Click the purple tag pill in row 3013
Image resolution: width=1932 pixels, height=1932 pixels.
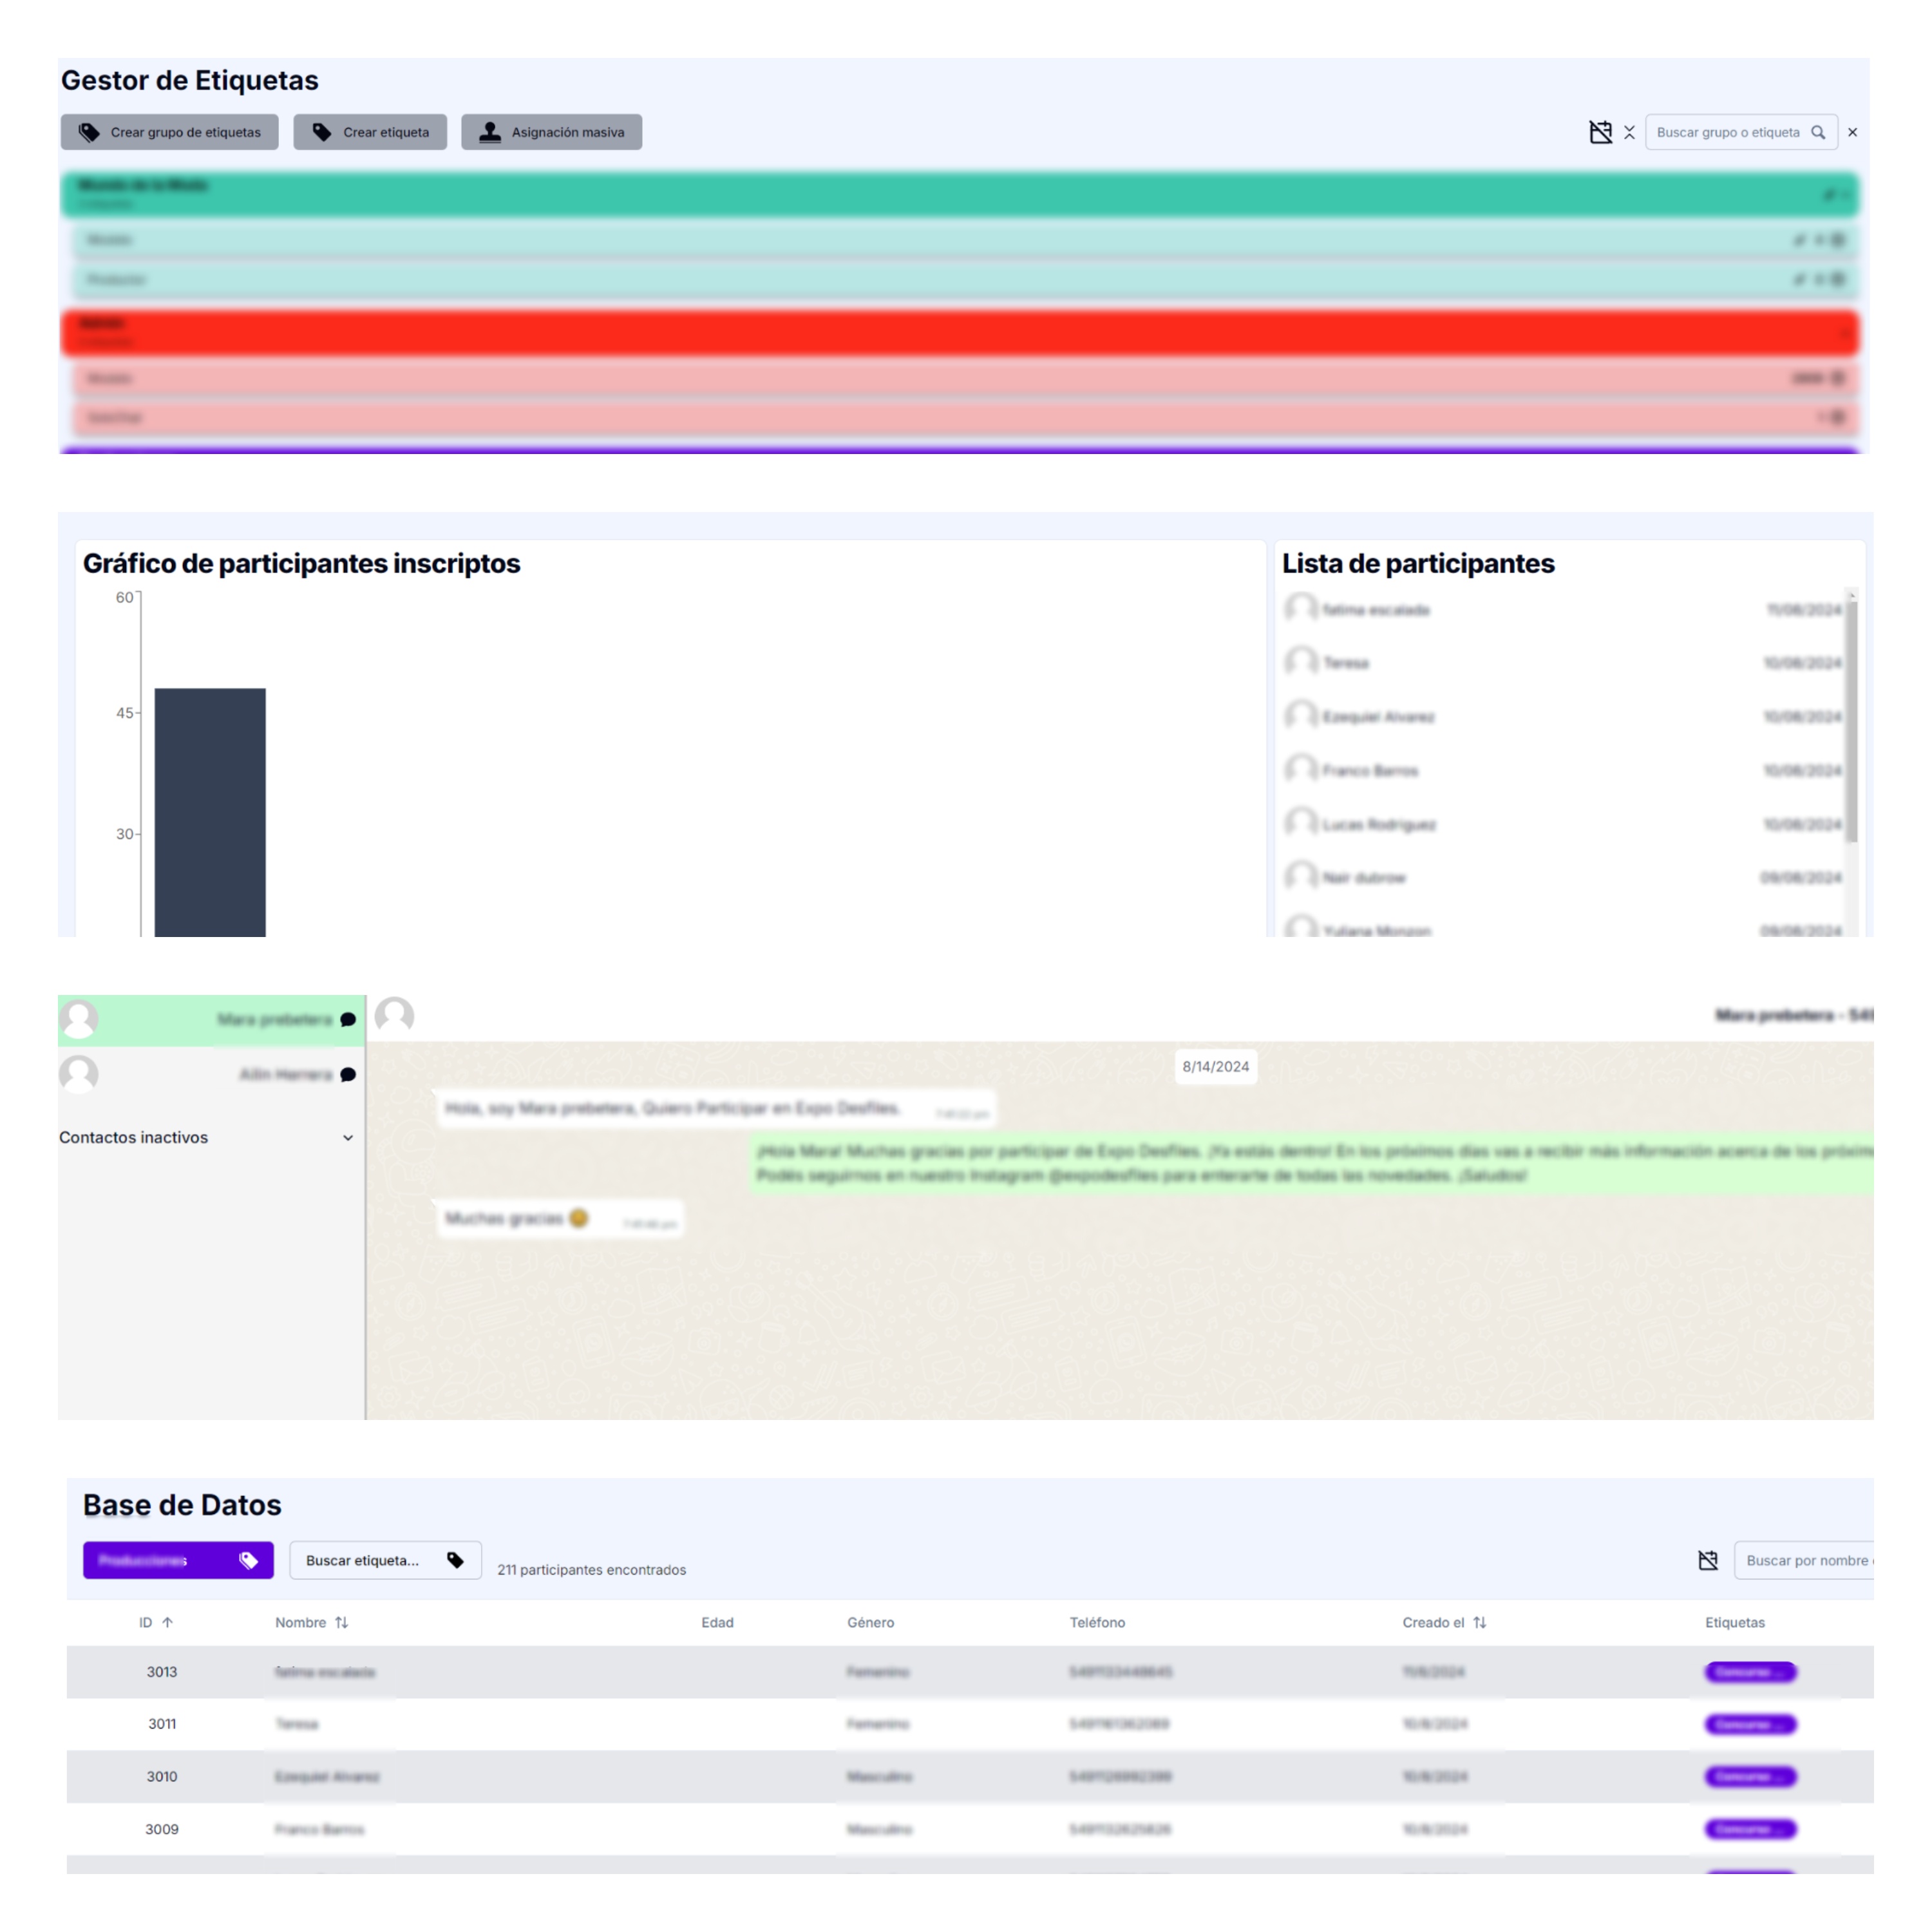point(1750,1672)
